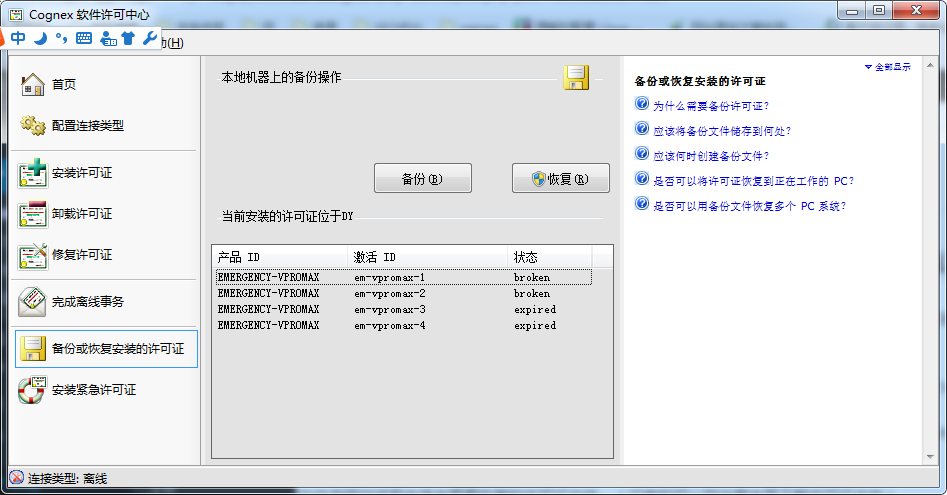Viewport: 947px width, 495px height.
Task: Click the 配置连接类型 gears icon
Action: (33, 126)
